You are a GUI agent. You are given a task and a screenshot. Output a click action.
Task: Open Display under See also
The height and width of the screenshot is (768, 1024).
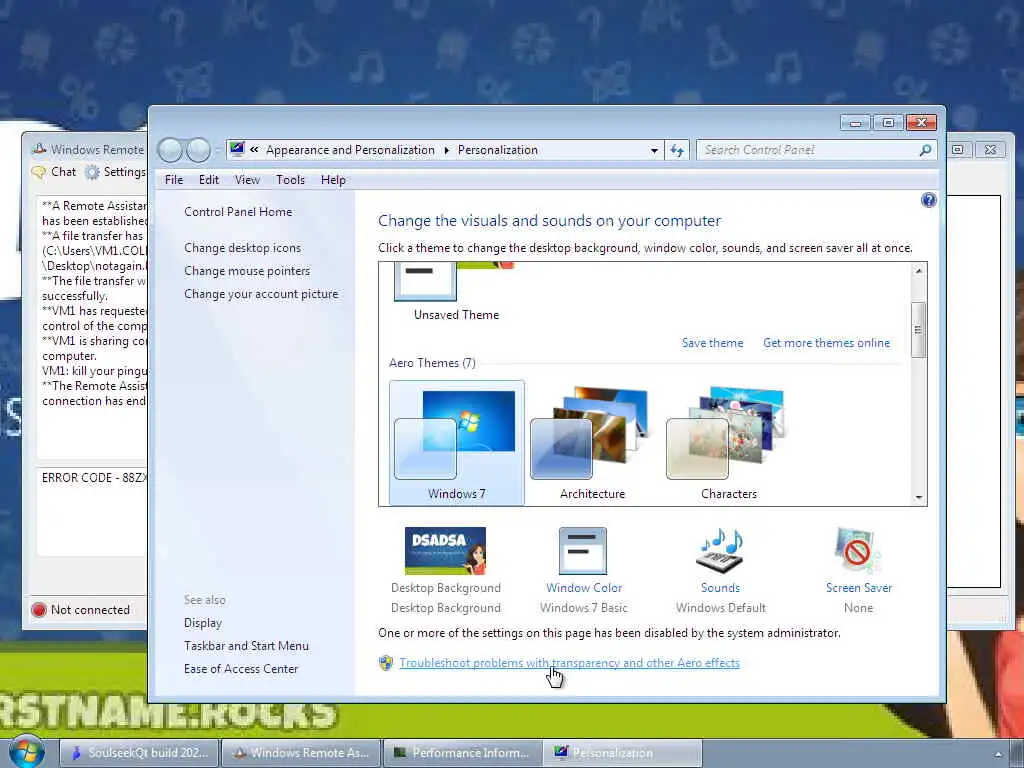pos(203,623)
